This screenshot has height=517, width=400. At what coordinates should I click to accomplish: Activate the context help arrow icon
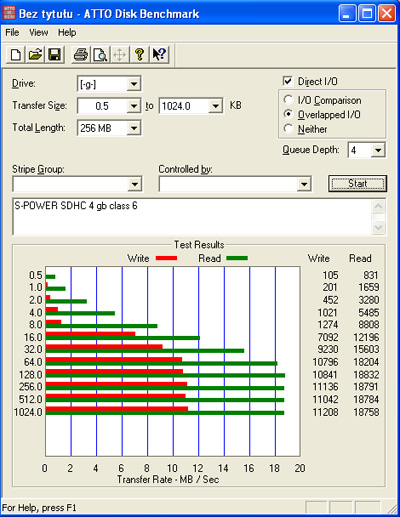pos(159,55)
